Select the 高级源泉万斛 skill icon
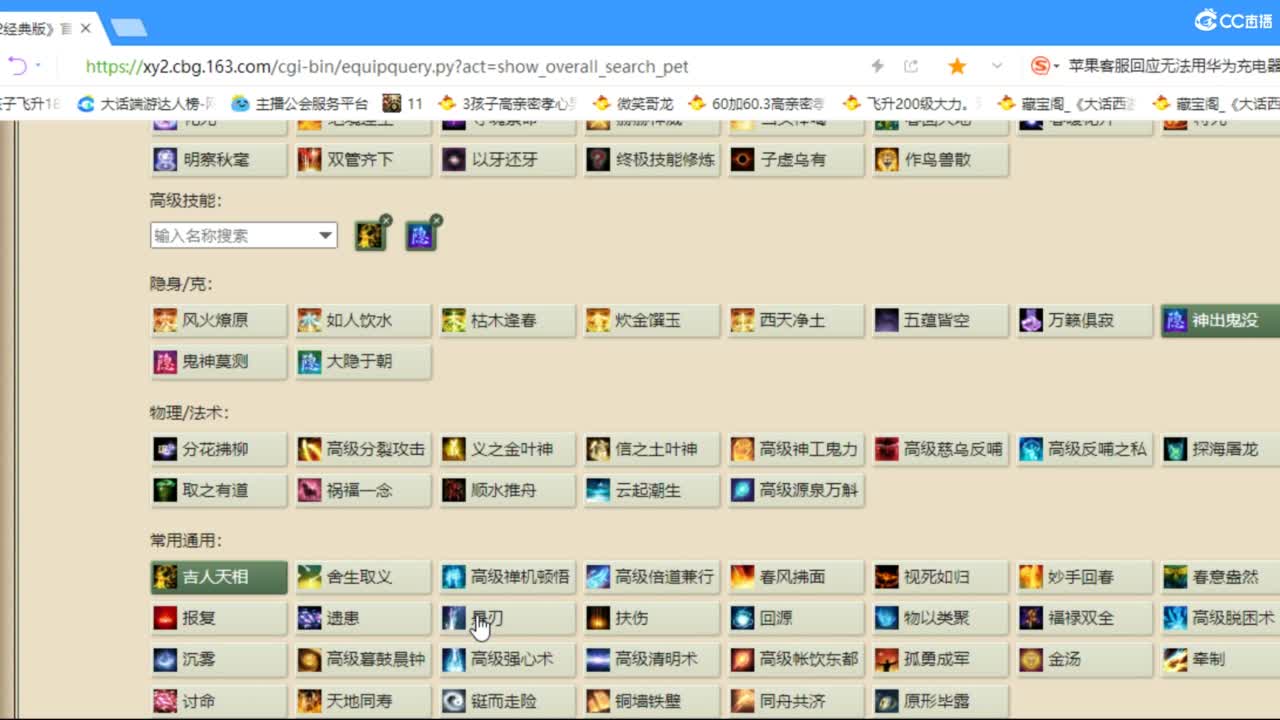 coord(743,491)
